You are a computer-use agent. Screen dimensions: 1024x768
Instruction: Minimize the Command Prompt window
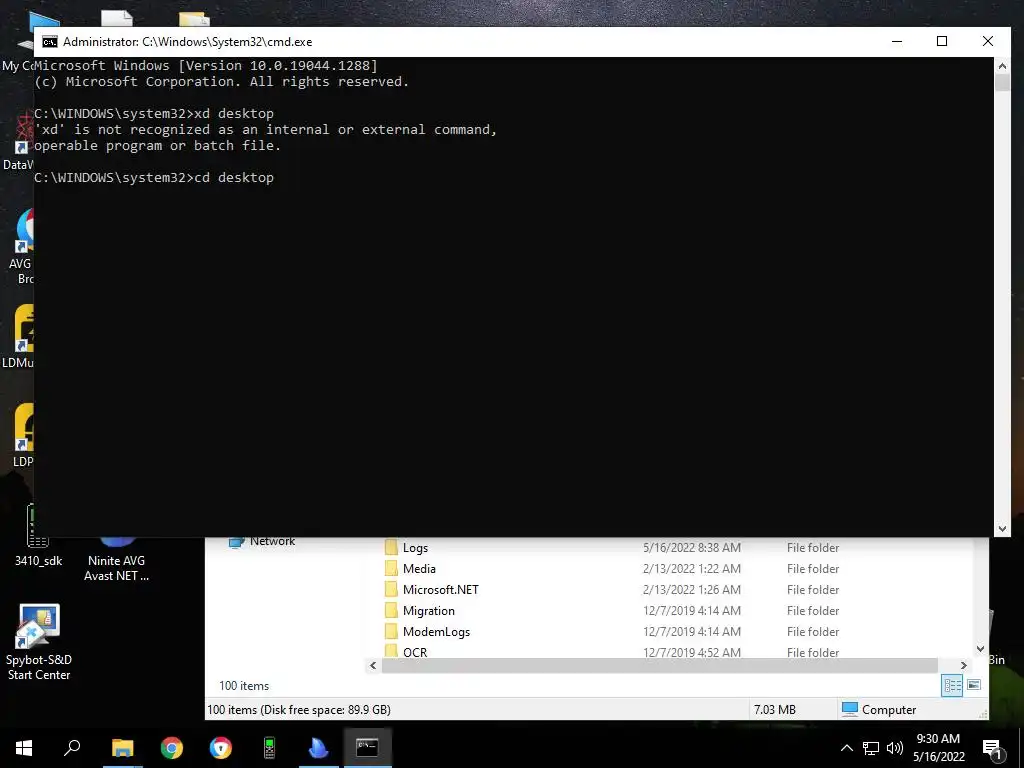[x=897, y=41]
